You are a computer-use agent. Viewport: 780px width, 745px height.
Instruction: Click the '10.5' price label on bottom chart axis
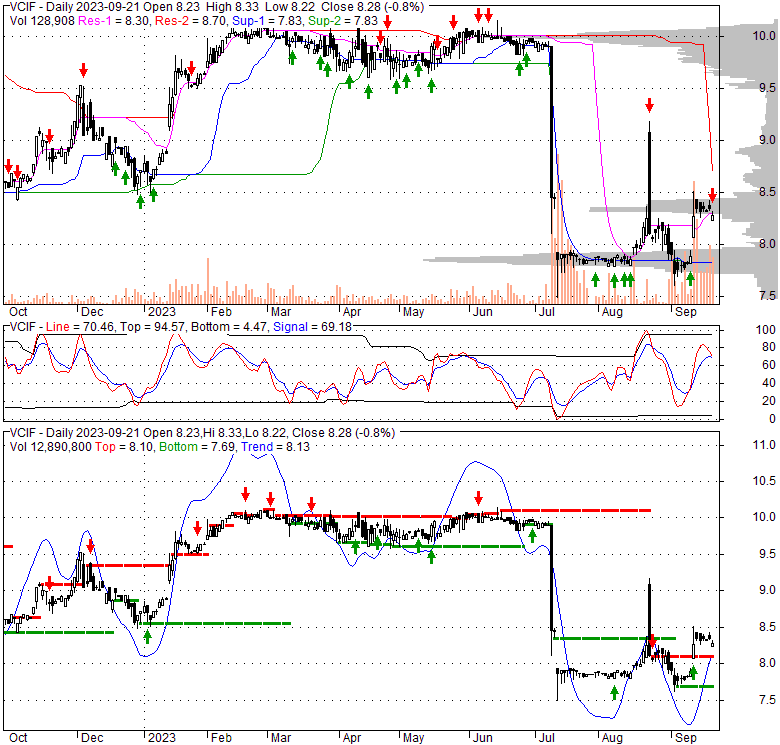[765, 481]
